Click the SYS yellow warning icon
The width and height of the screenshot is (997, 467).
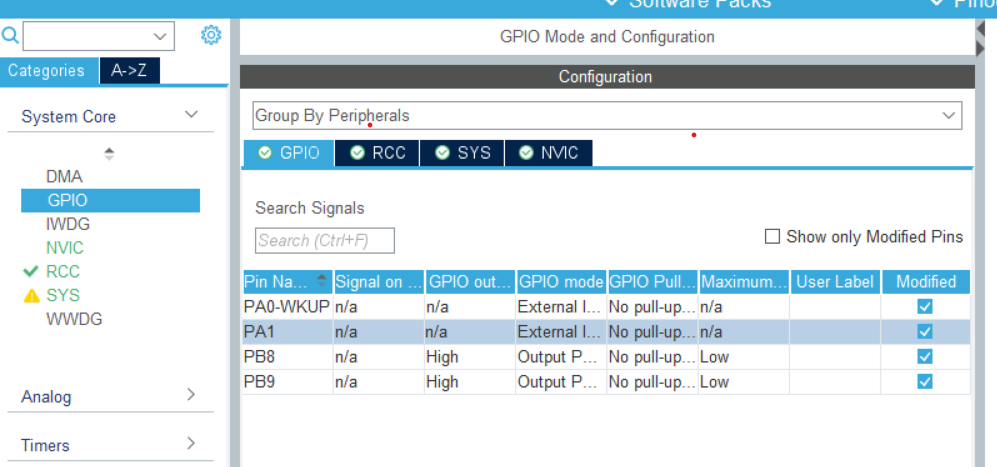pyautogui.click(x=31, y=296)
